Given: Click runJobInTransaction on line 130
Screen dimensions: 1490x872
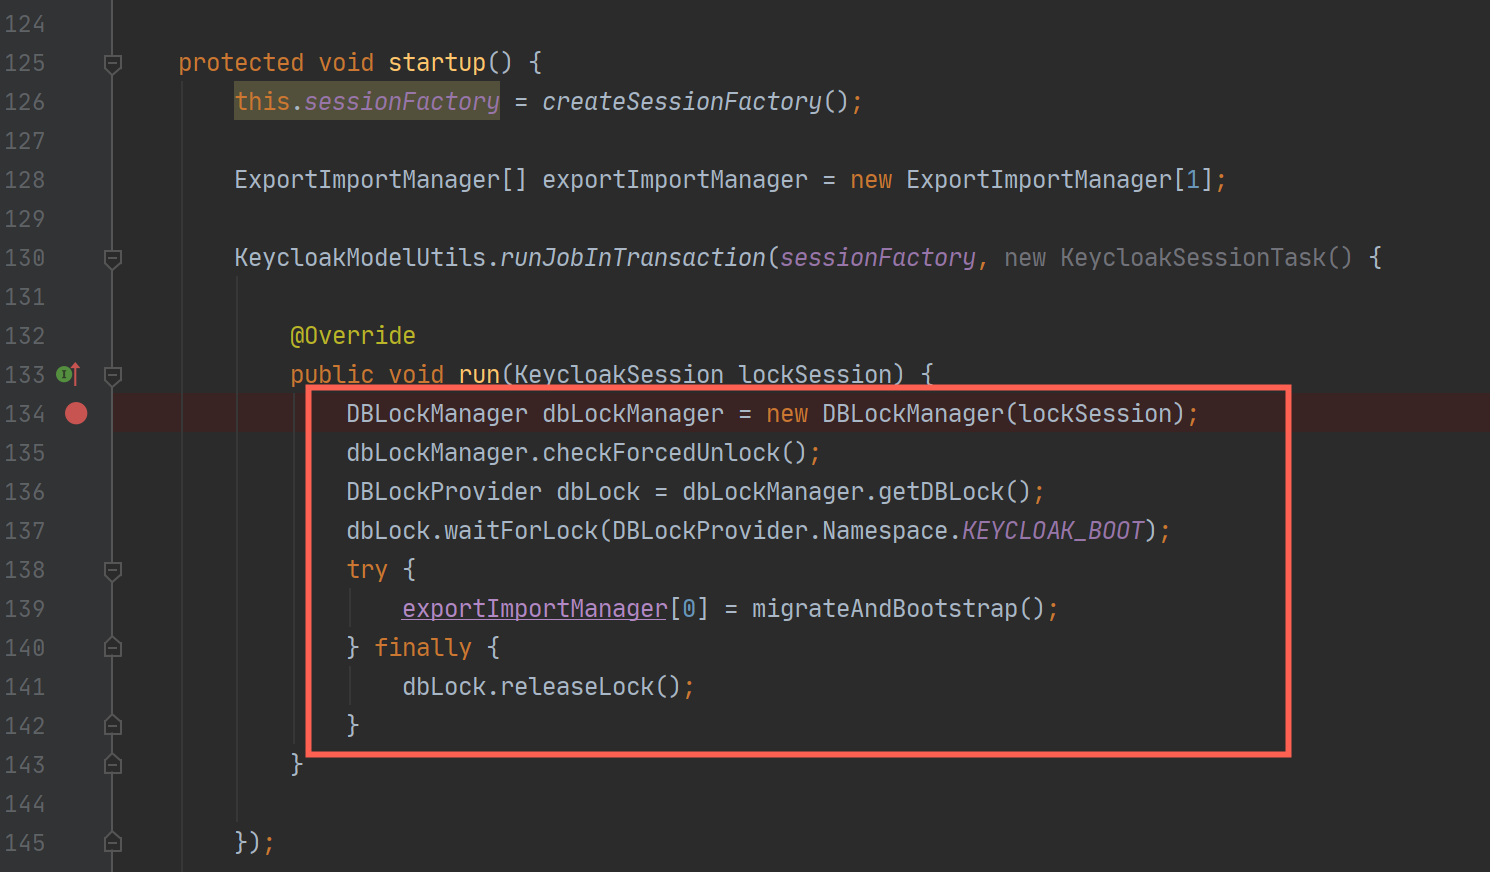Looking at the screenshot, I should coord(632,258).
